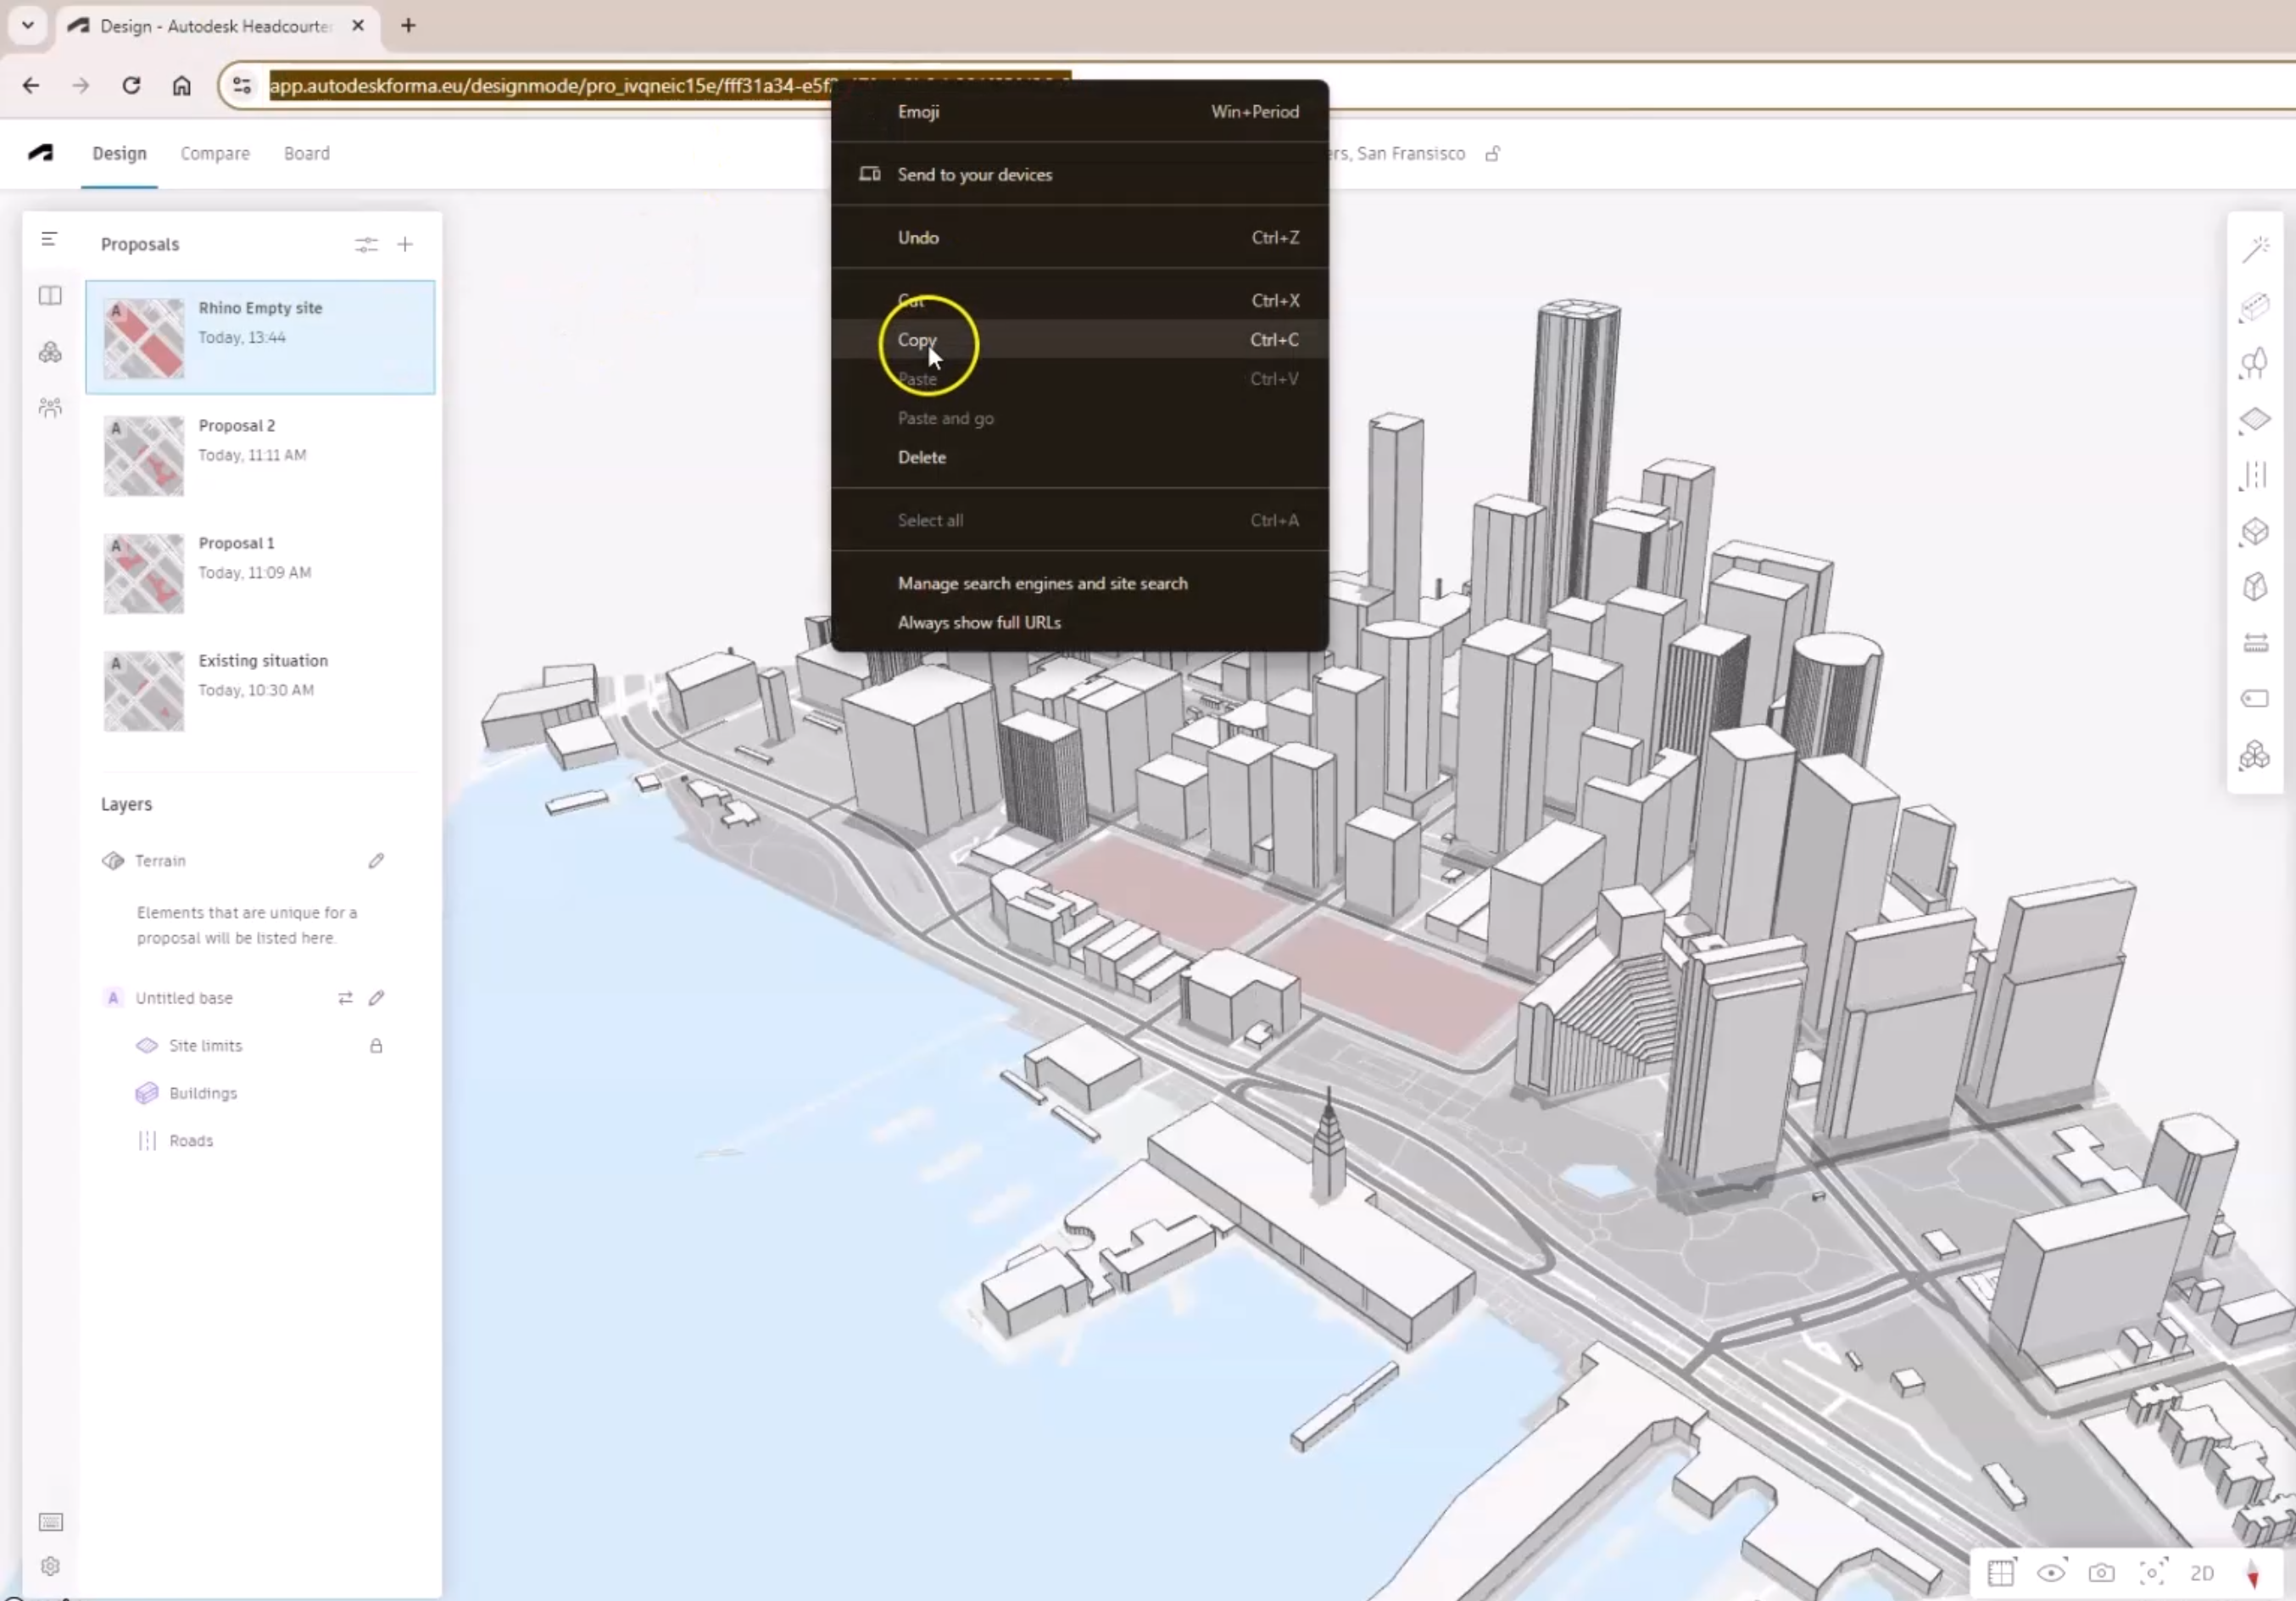
Task: Edit Terrain layer with pencil icon
Action: point(376,861)
